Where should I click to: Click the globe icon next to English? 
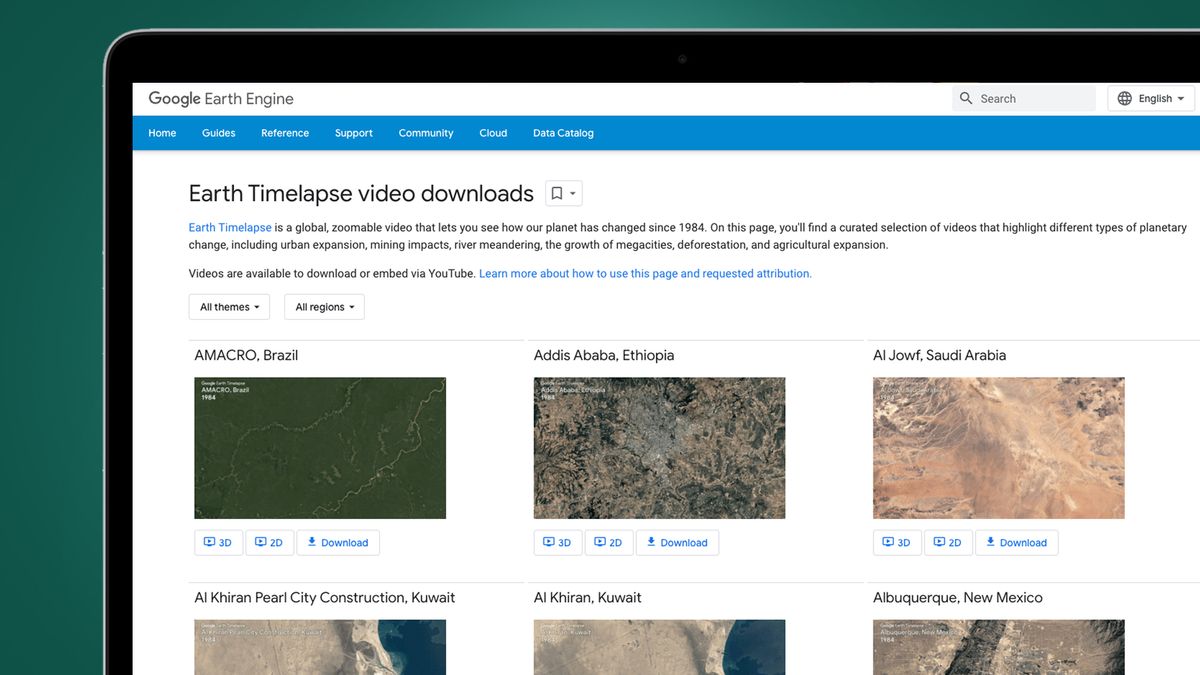pyautogui.click(x=1126, y=98)
